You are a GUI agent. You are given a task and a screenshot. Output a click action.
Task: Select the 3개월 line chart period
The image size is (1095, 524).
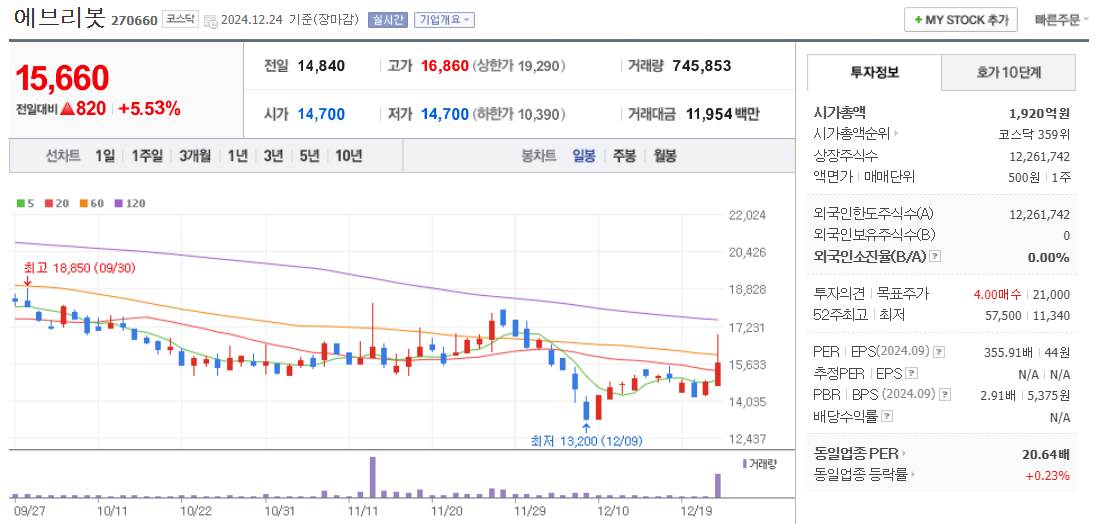pyautogui.click(x=195, y=156)
